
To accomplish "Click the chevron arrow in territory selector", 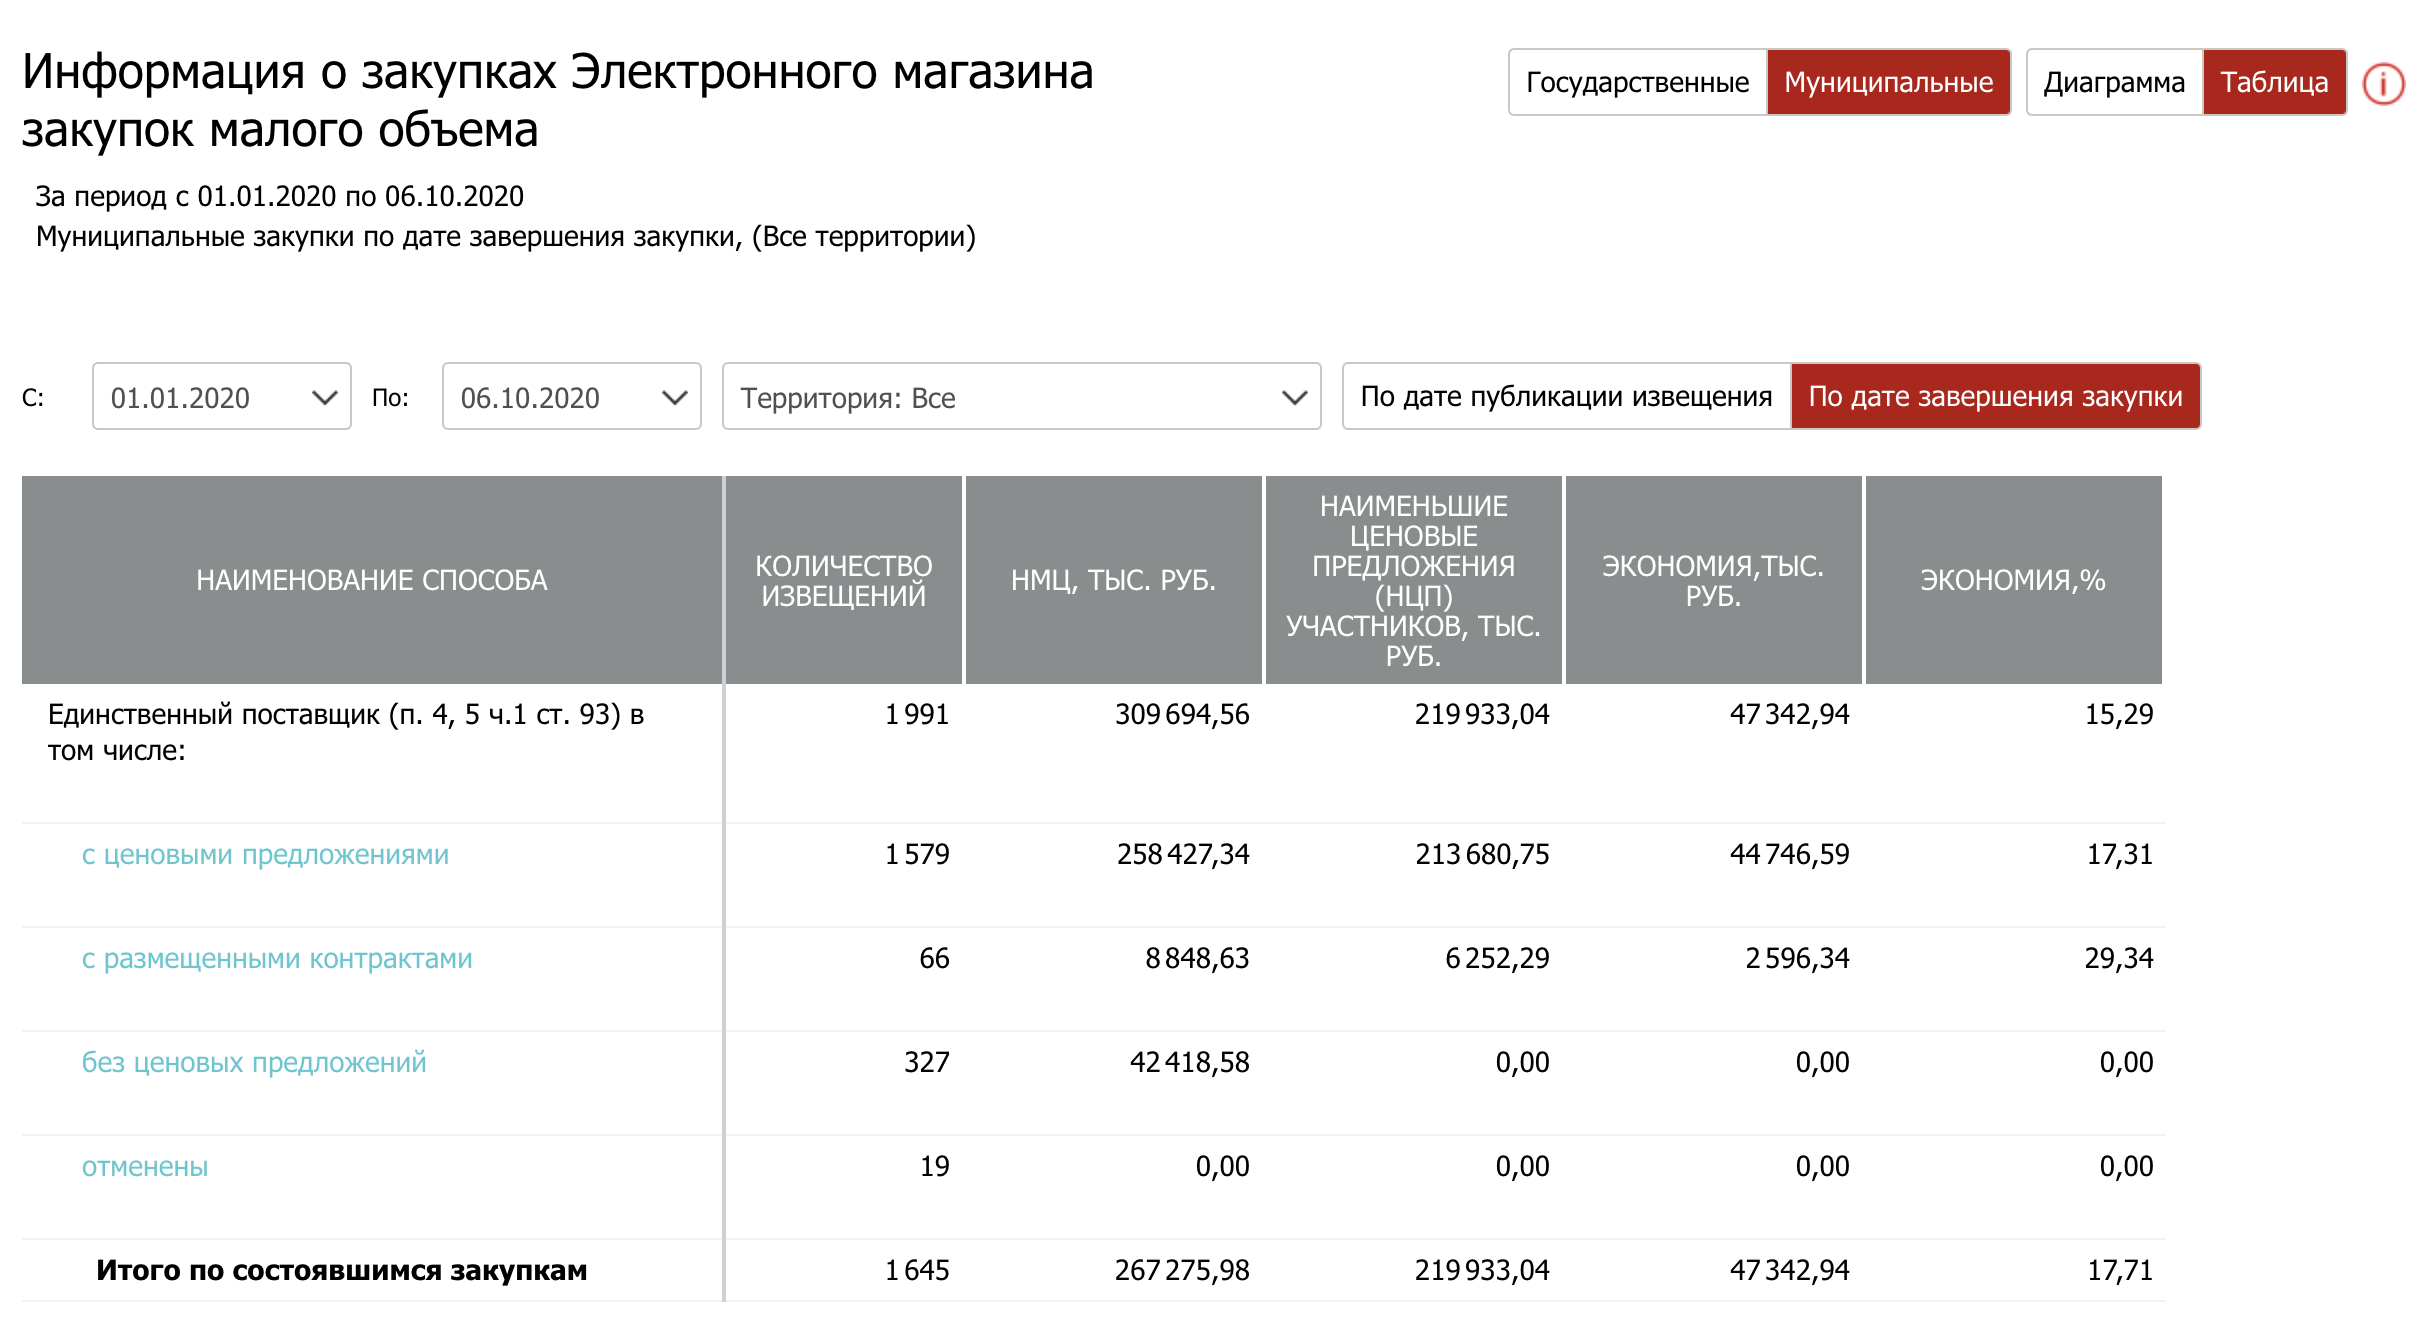I will pyautogui.click(x=1294, y=398).
